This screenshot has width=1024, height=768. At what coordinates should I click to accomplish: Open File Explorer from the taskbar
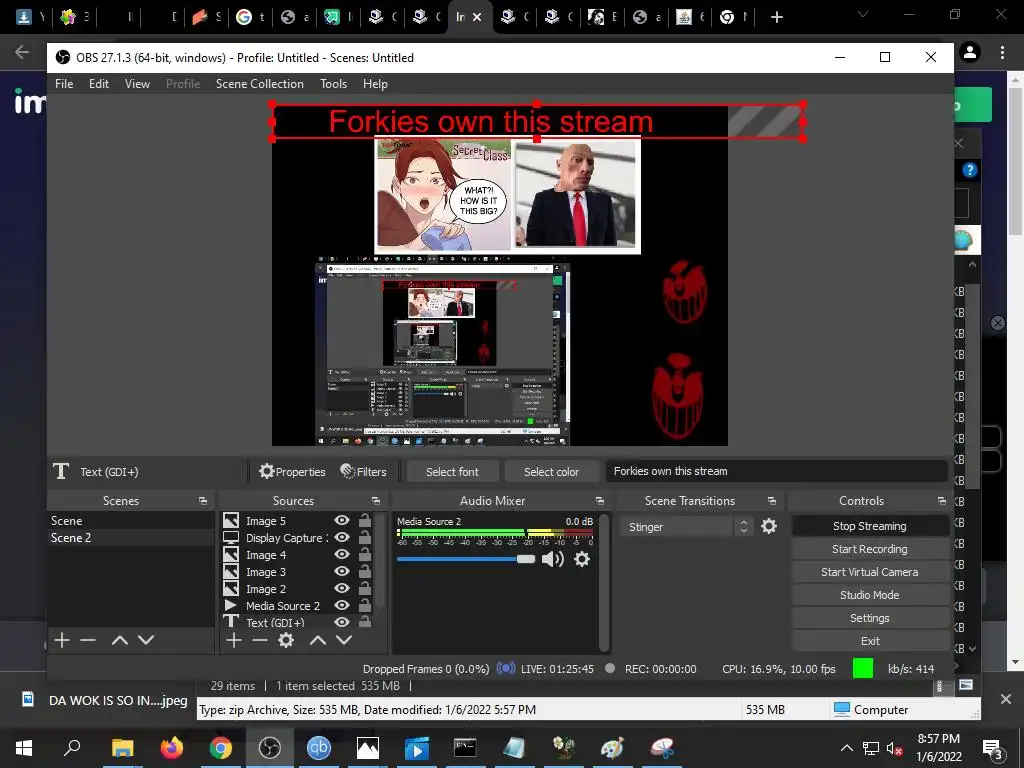pyautogui.click(x=122, y=747)
